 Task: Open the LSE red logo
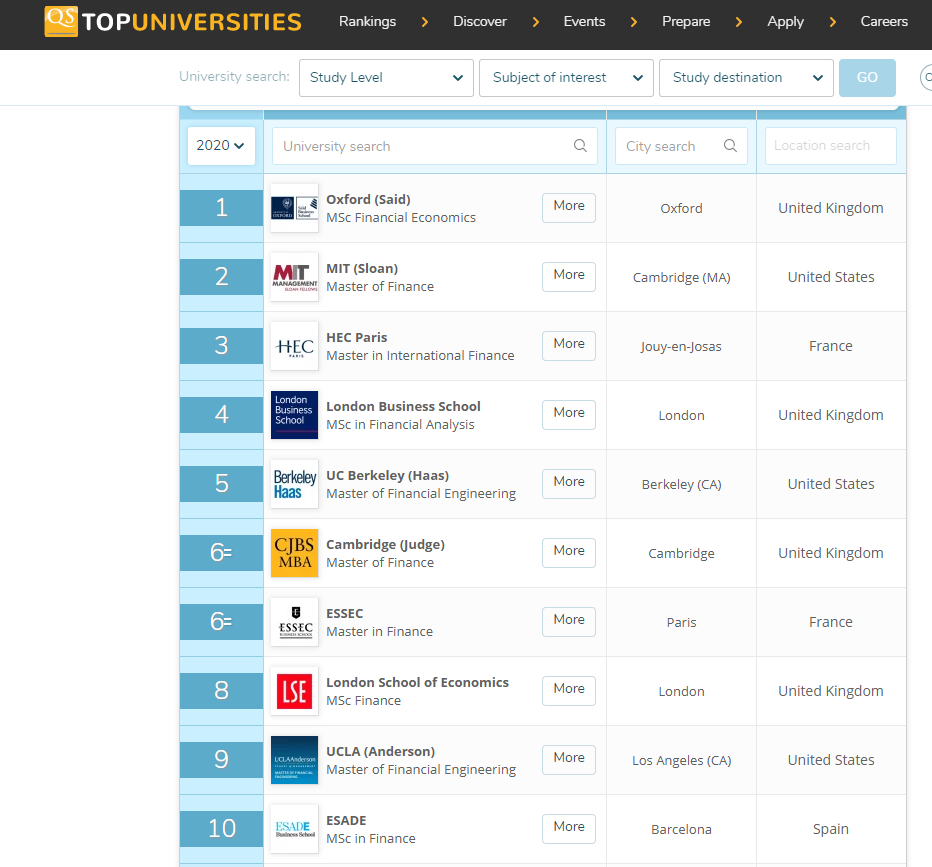[294, 691]
